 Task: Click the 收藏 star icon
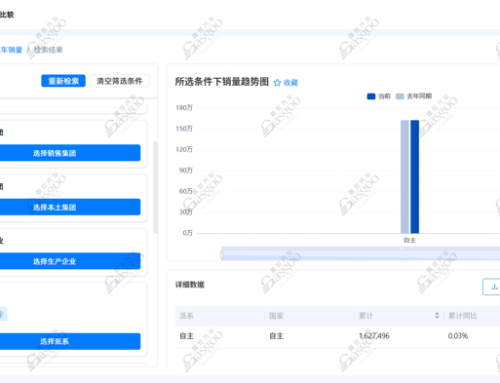point(277,83)
